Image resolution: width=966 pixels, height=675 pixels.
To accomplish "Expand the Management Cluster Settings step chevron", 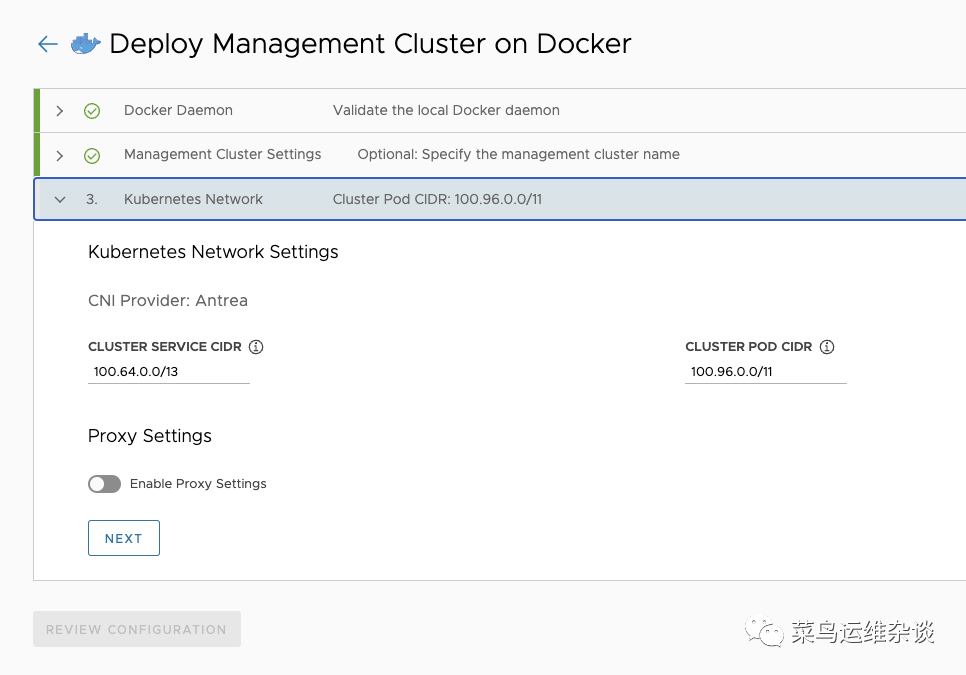I will click(60, 155).
